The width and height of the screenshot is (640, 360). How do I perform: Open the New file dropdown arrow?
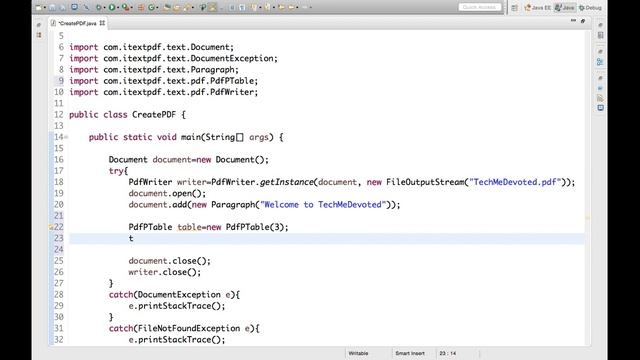(44, 7)
